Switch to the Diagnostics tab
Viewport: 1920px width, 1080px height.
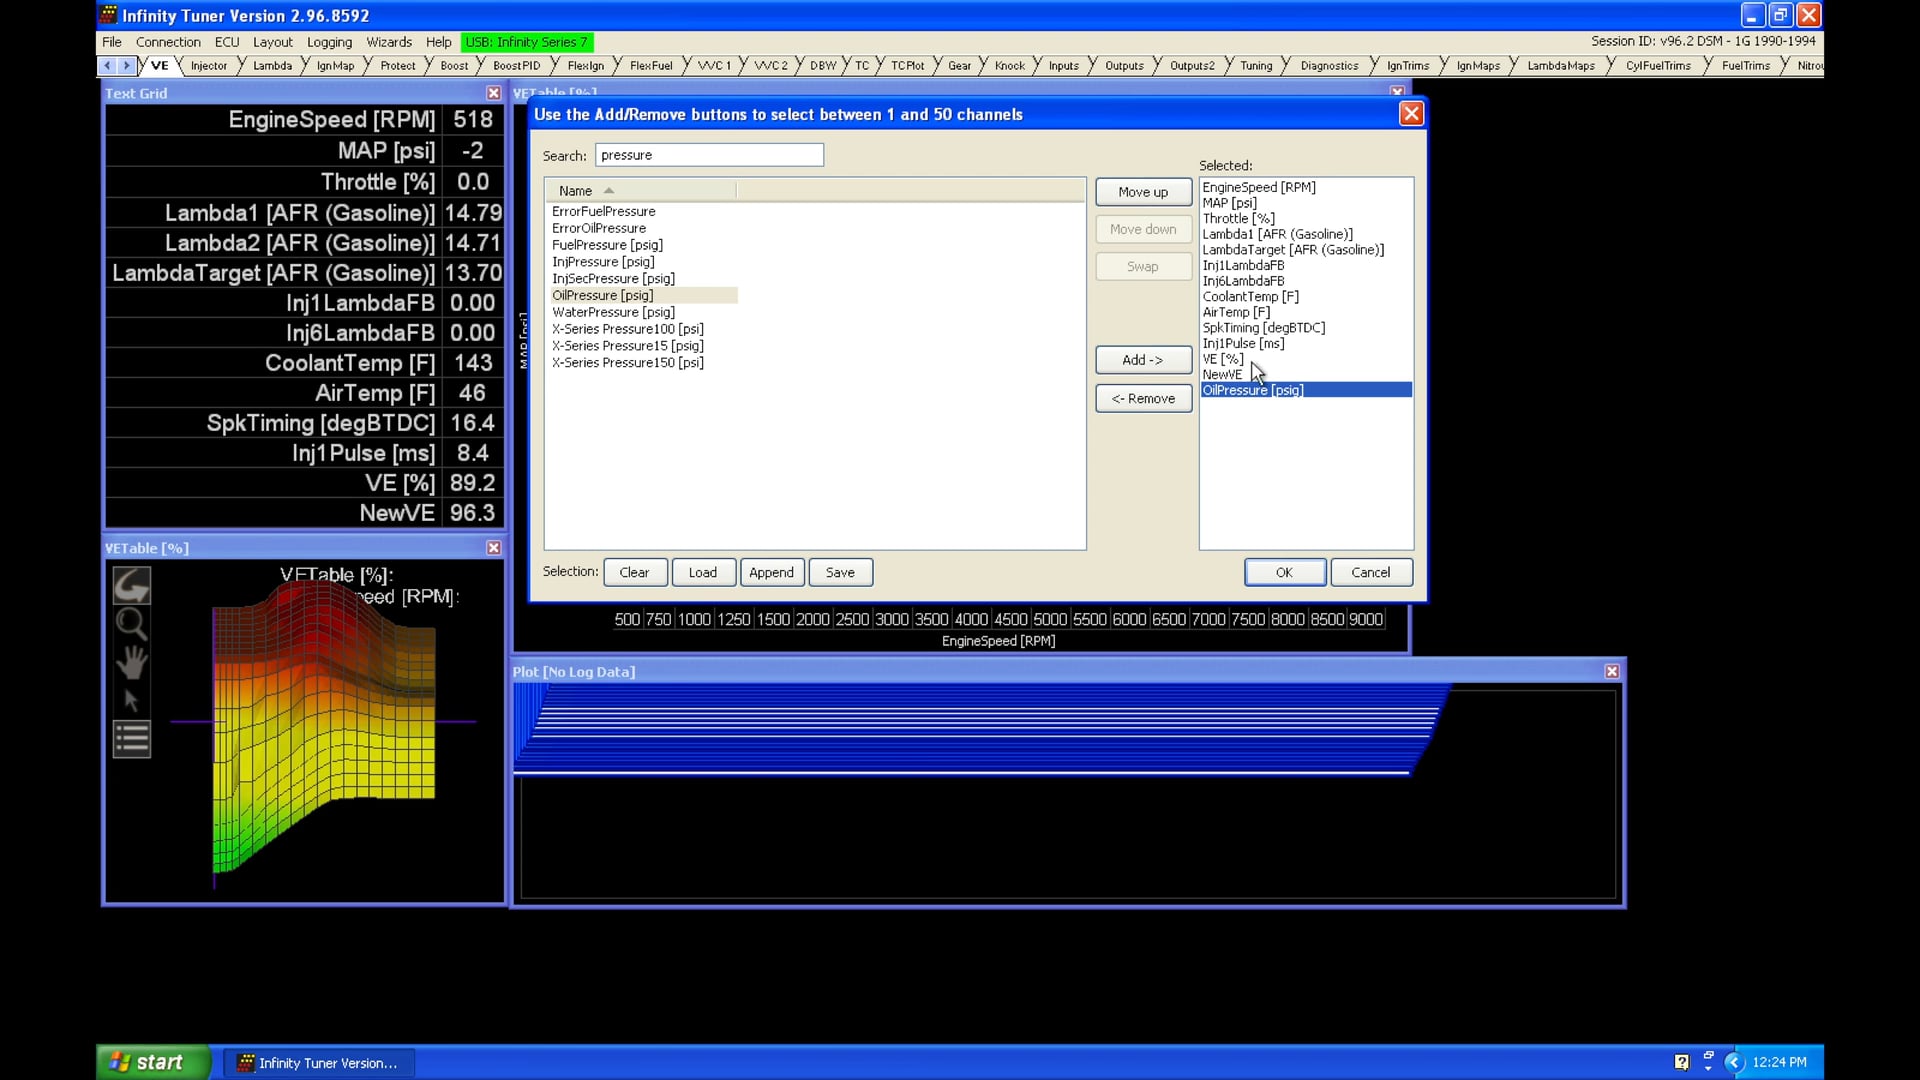pos(1329,65)
